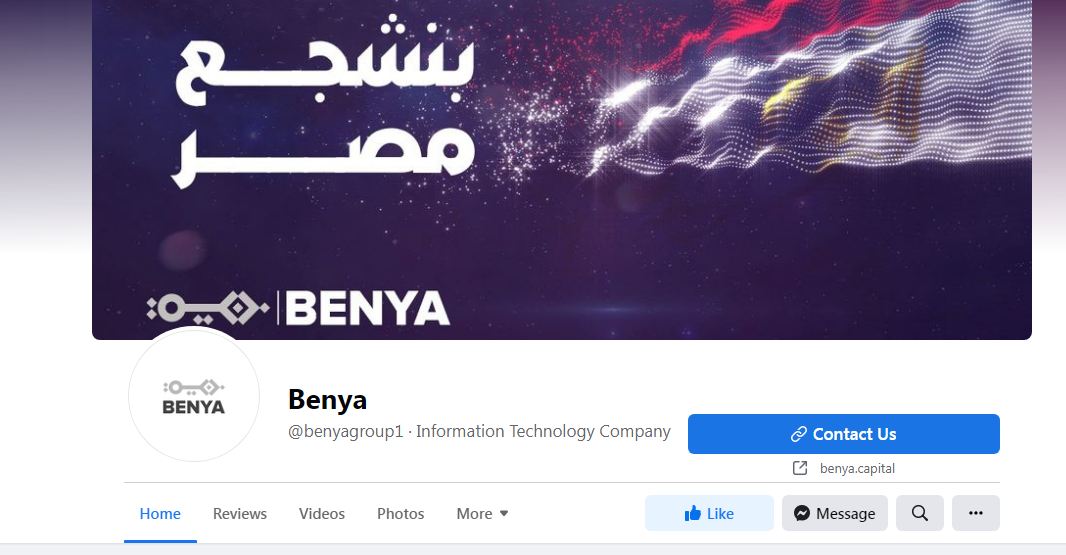
Task: Click the chain link icon in Contact Us
Action: coord(799,434)
